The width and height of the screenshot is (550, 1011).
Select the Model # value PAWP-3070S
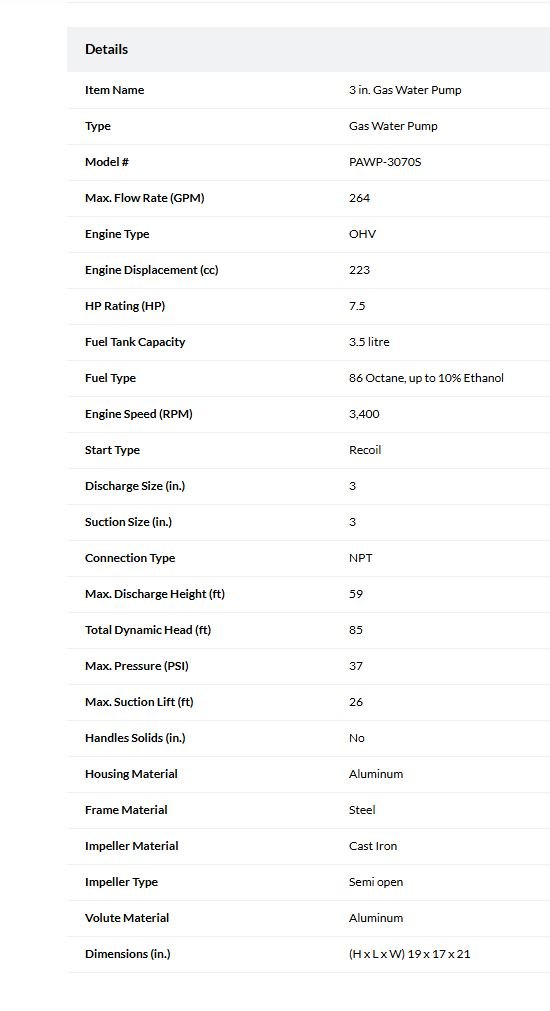click(385, 162)
